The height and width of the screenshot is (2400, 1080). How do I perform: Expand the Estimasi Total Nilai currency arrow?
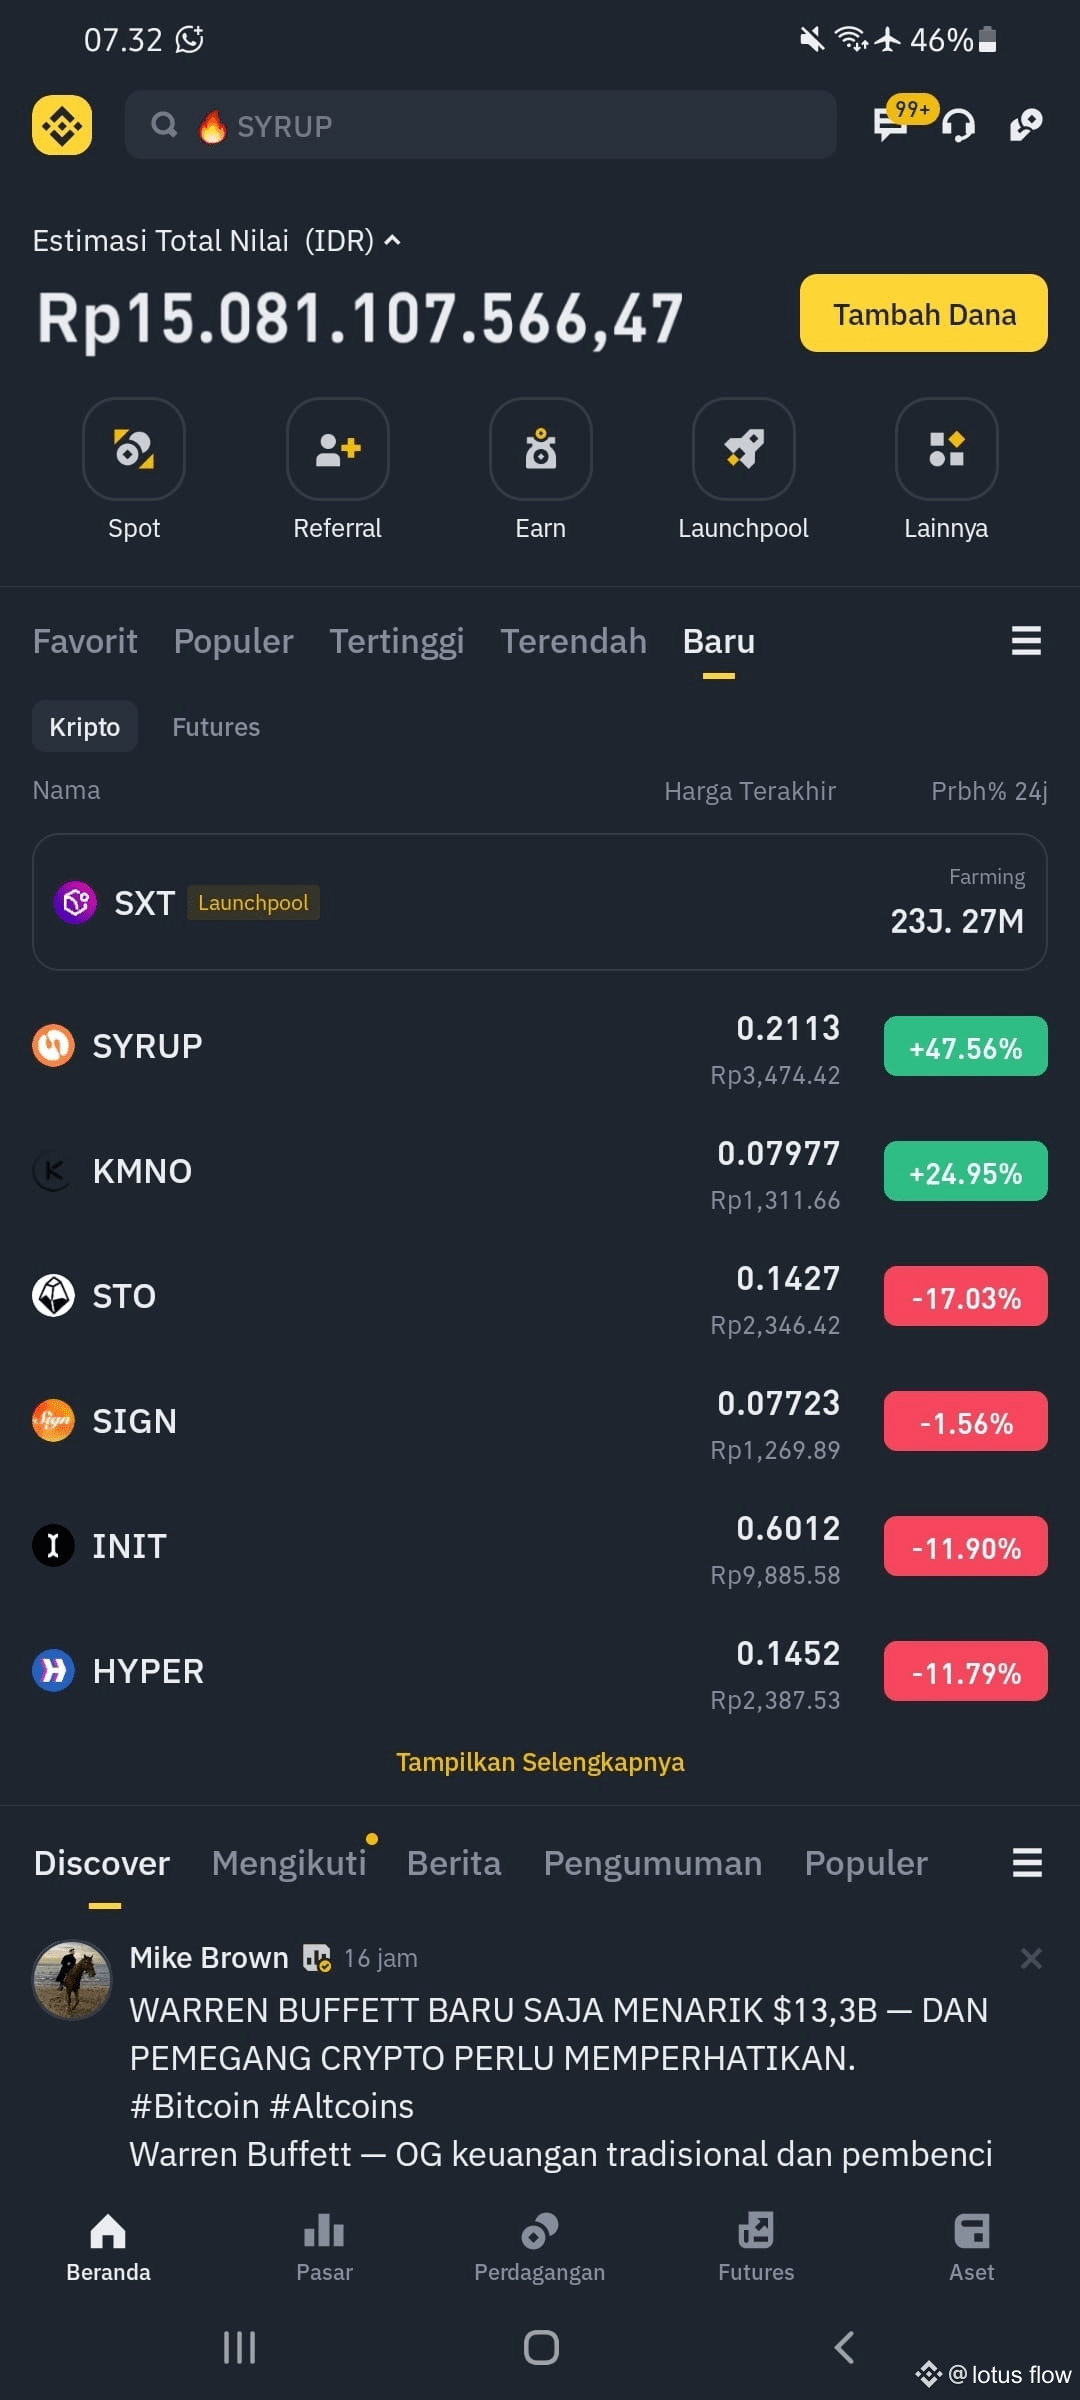pyautogui.click(x=393, y=240)
